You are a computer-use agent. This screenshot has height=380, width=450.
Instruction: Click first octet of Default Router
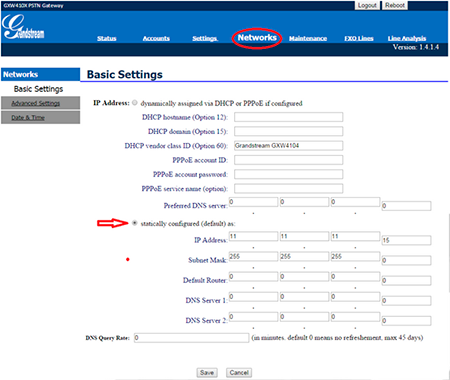[x=253, y=277]
